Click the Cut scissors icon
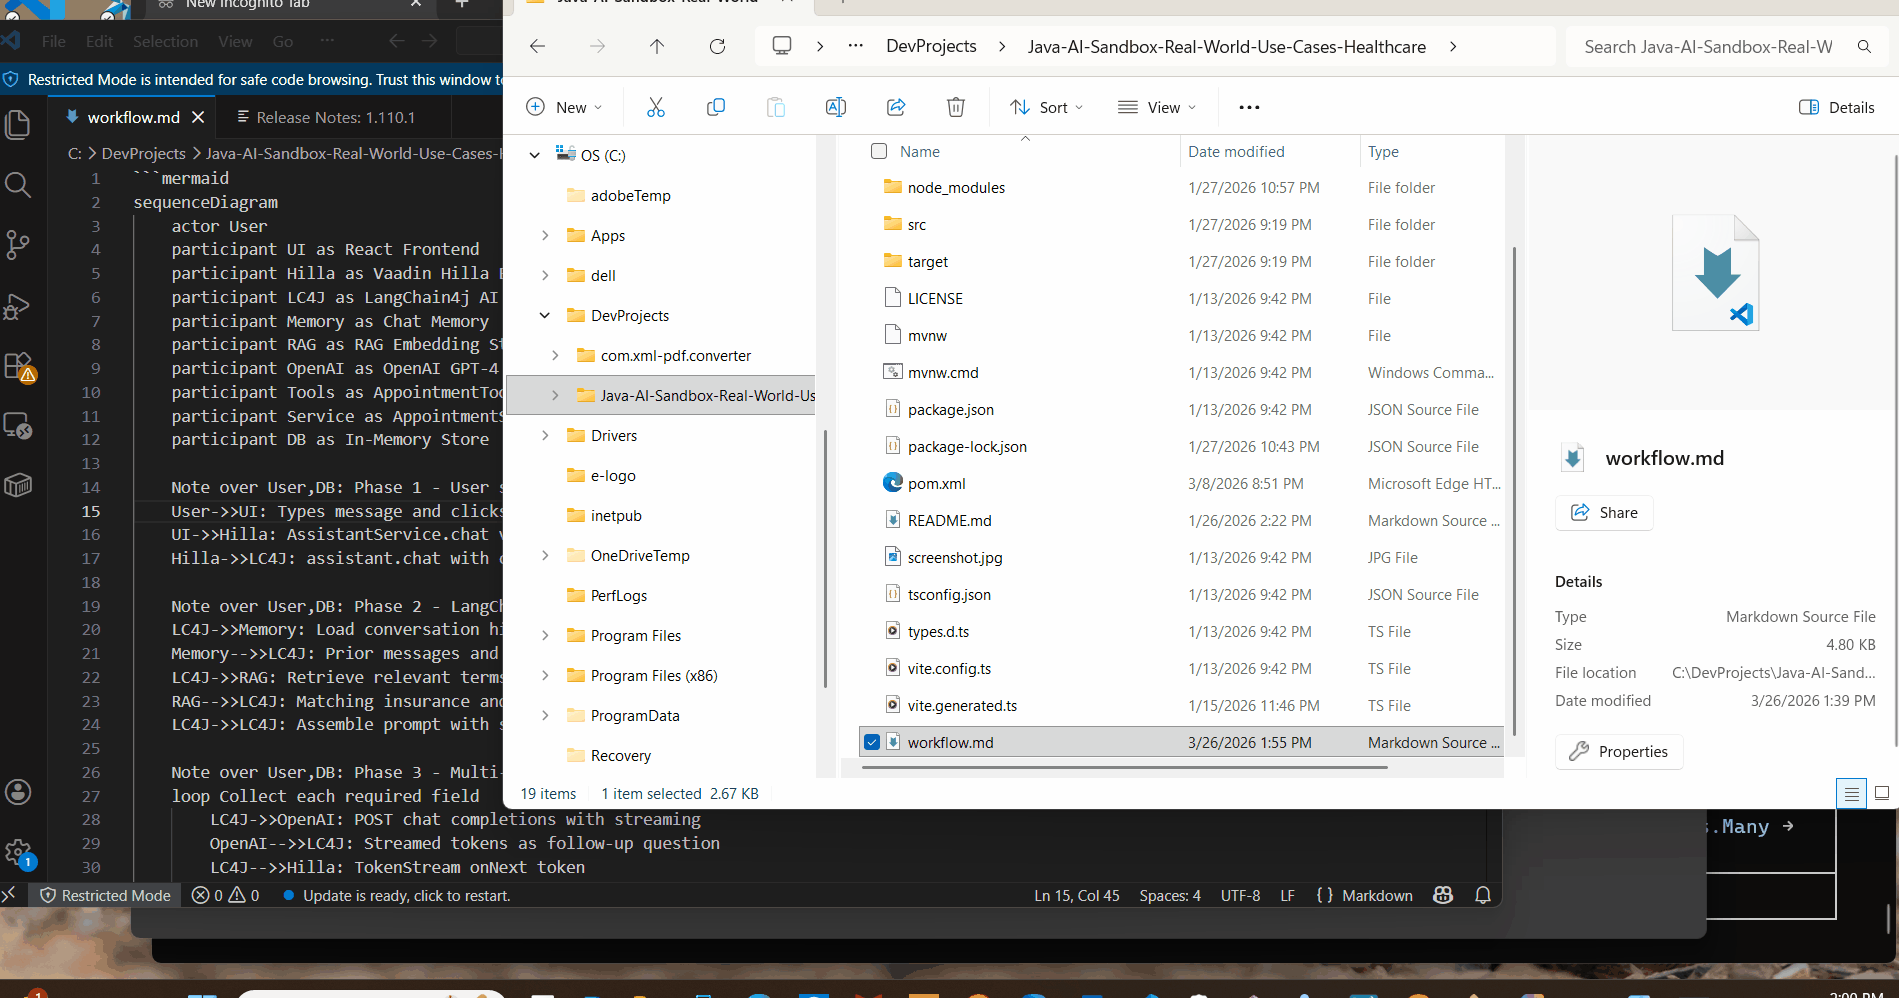This screenshot has width=1899, height=998. (x=656, y=107)
